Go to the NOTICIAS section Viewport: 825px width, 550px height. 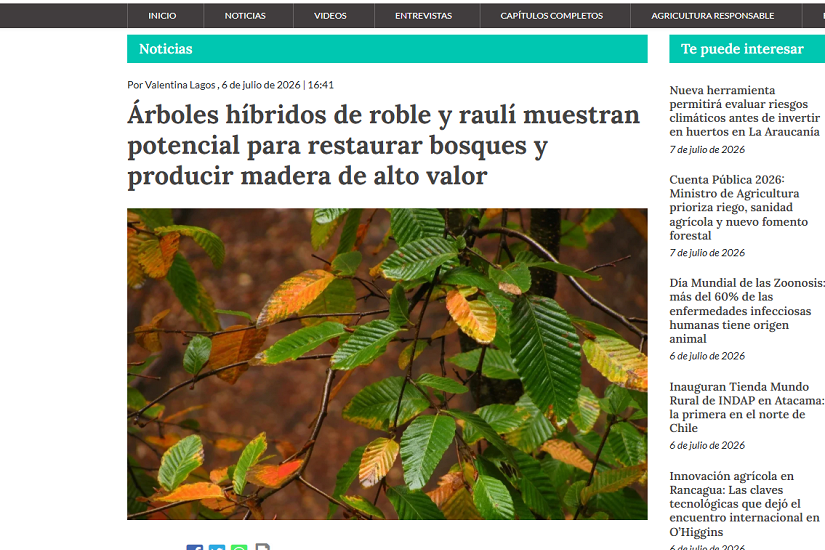point(245,16)
